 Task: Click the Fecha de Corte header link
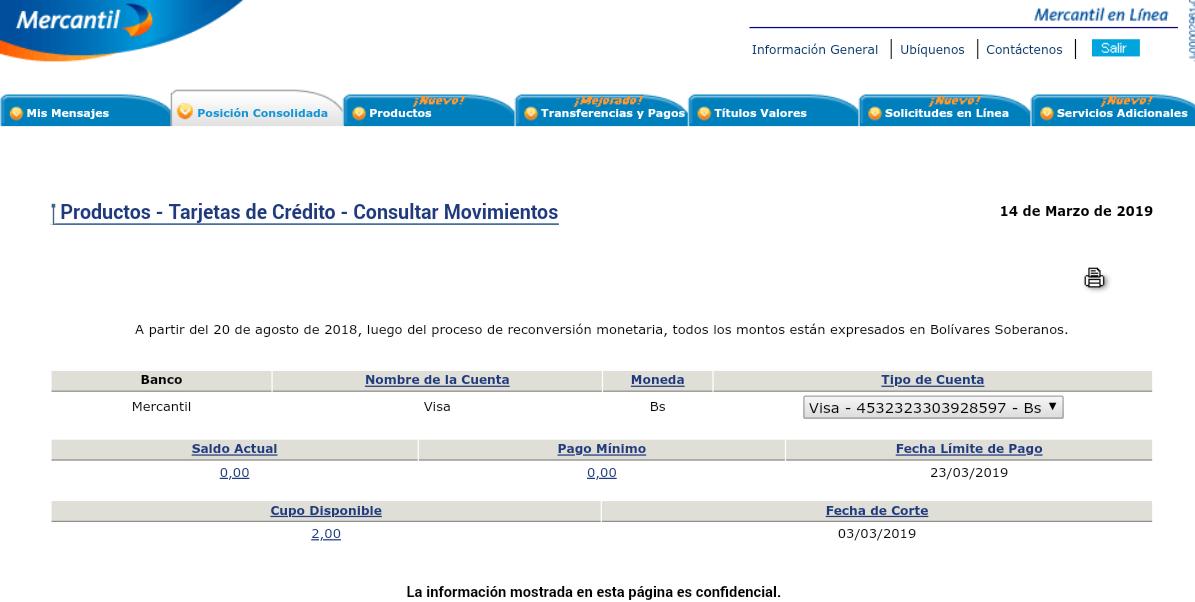click(876, 511)
